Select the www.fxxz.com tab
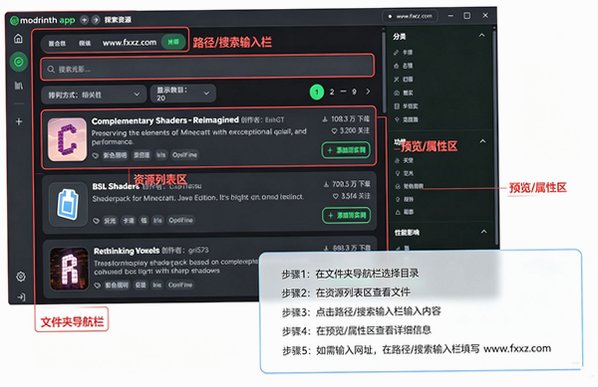598x387 pixels. pos(129,42)
